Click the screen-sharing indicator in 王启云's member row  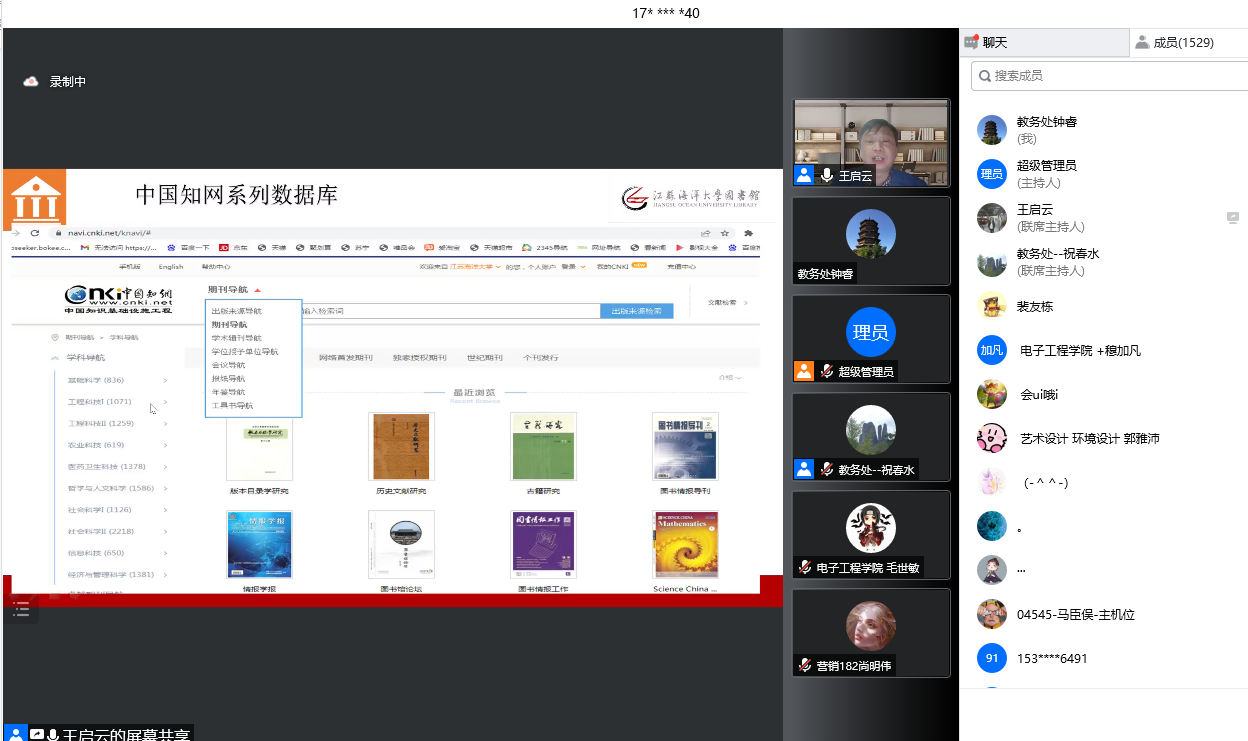1233,218
